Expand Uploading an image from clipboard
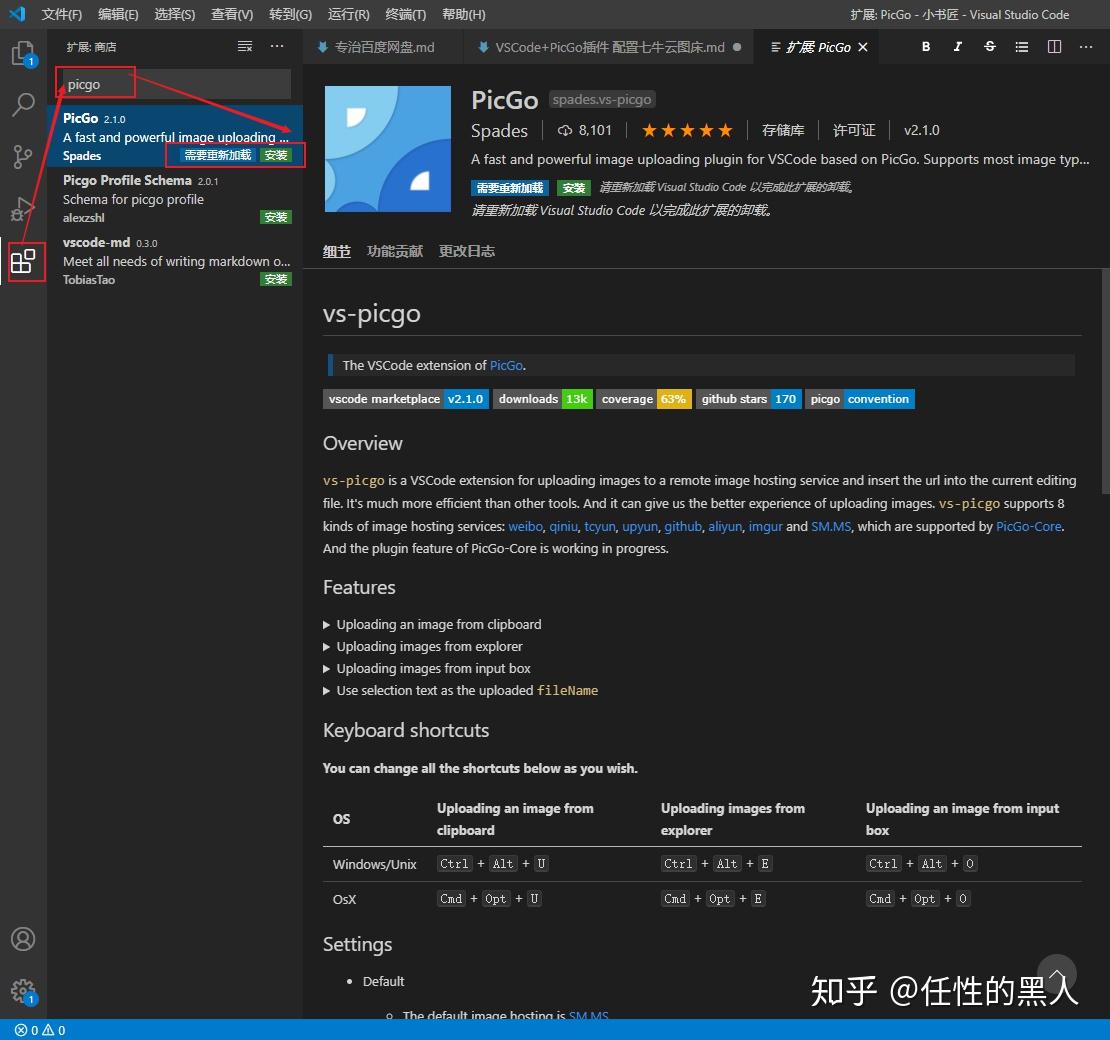This screenshot has width=1110, height=1040. (x=432, y=624)
